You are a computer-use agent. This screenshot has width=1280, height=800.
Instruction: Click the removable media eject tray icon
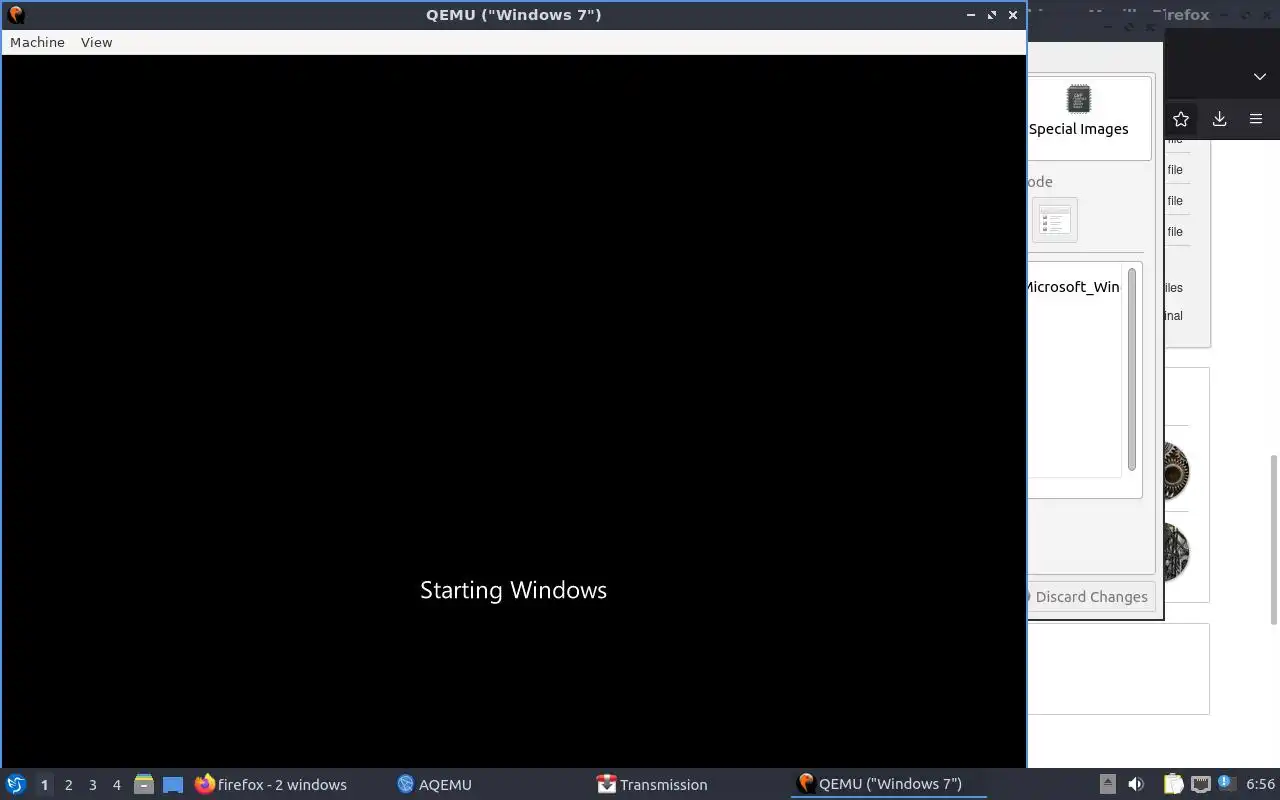click(1107, 784)
